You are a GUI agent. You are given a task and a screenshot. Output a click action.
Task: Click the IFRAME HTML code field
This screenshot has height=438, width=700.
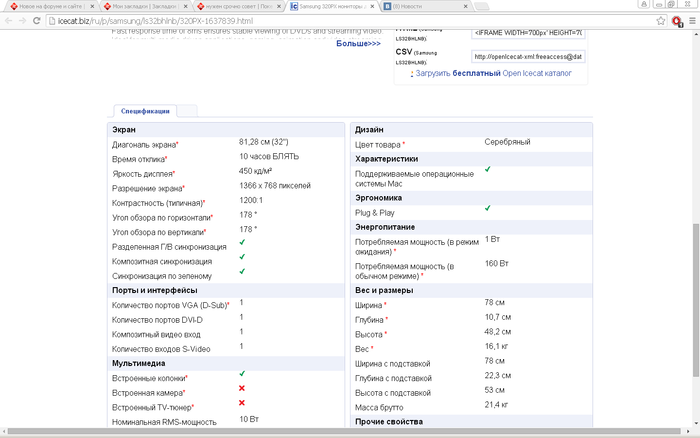tap(528, 33)
